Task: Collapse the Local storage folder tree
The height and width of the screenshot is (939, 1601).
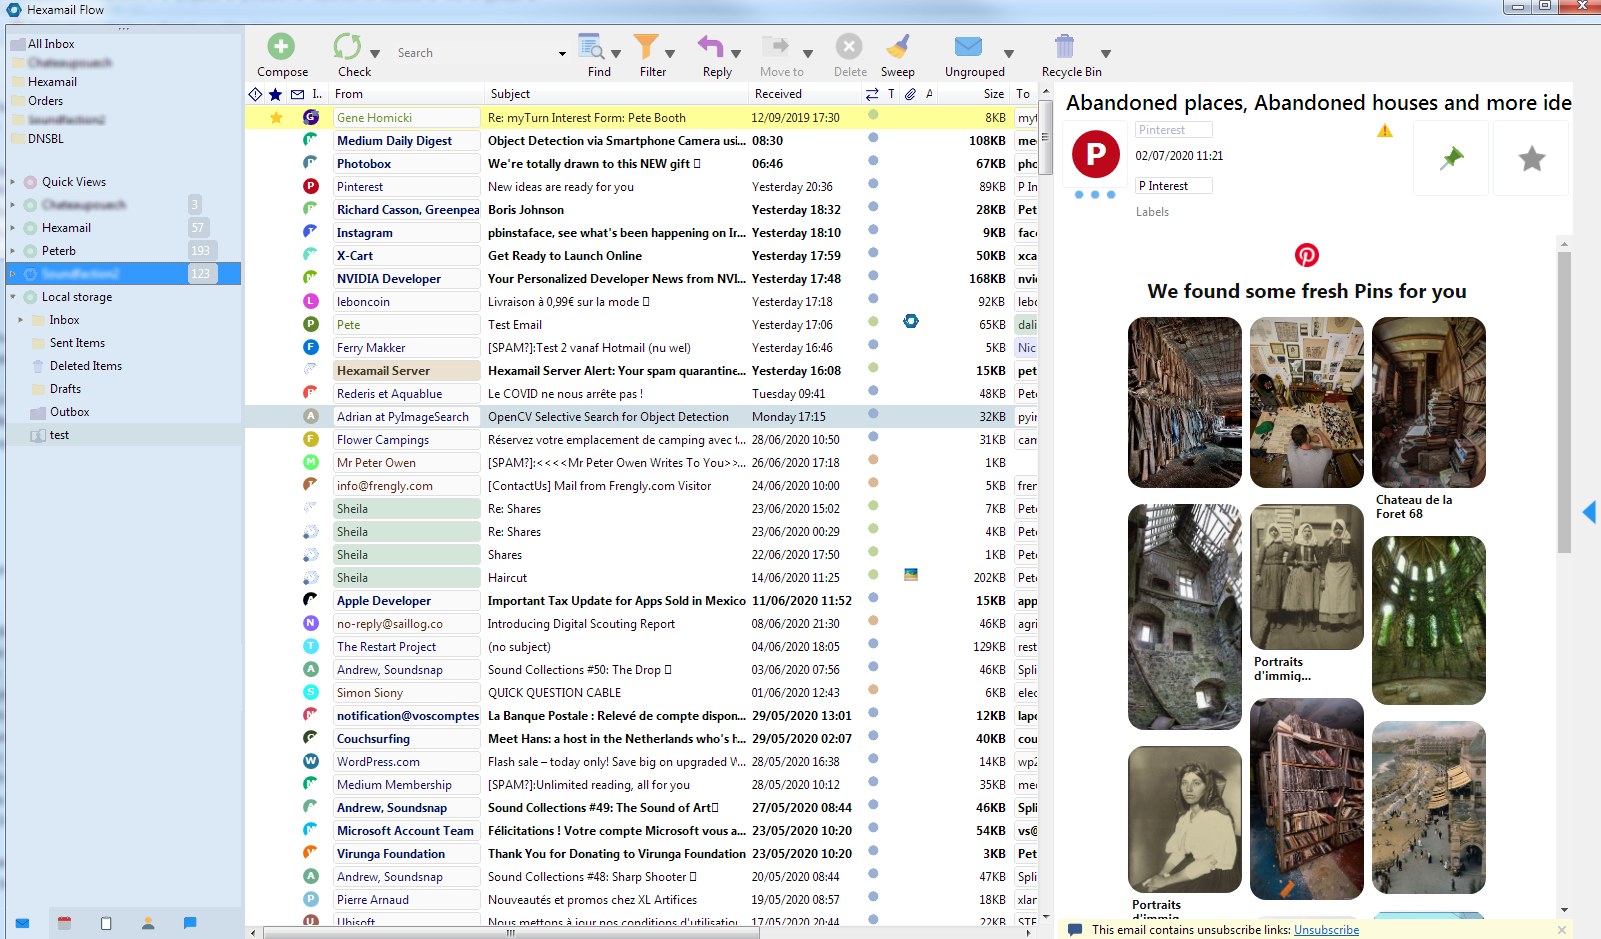Action: (13, 297)
